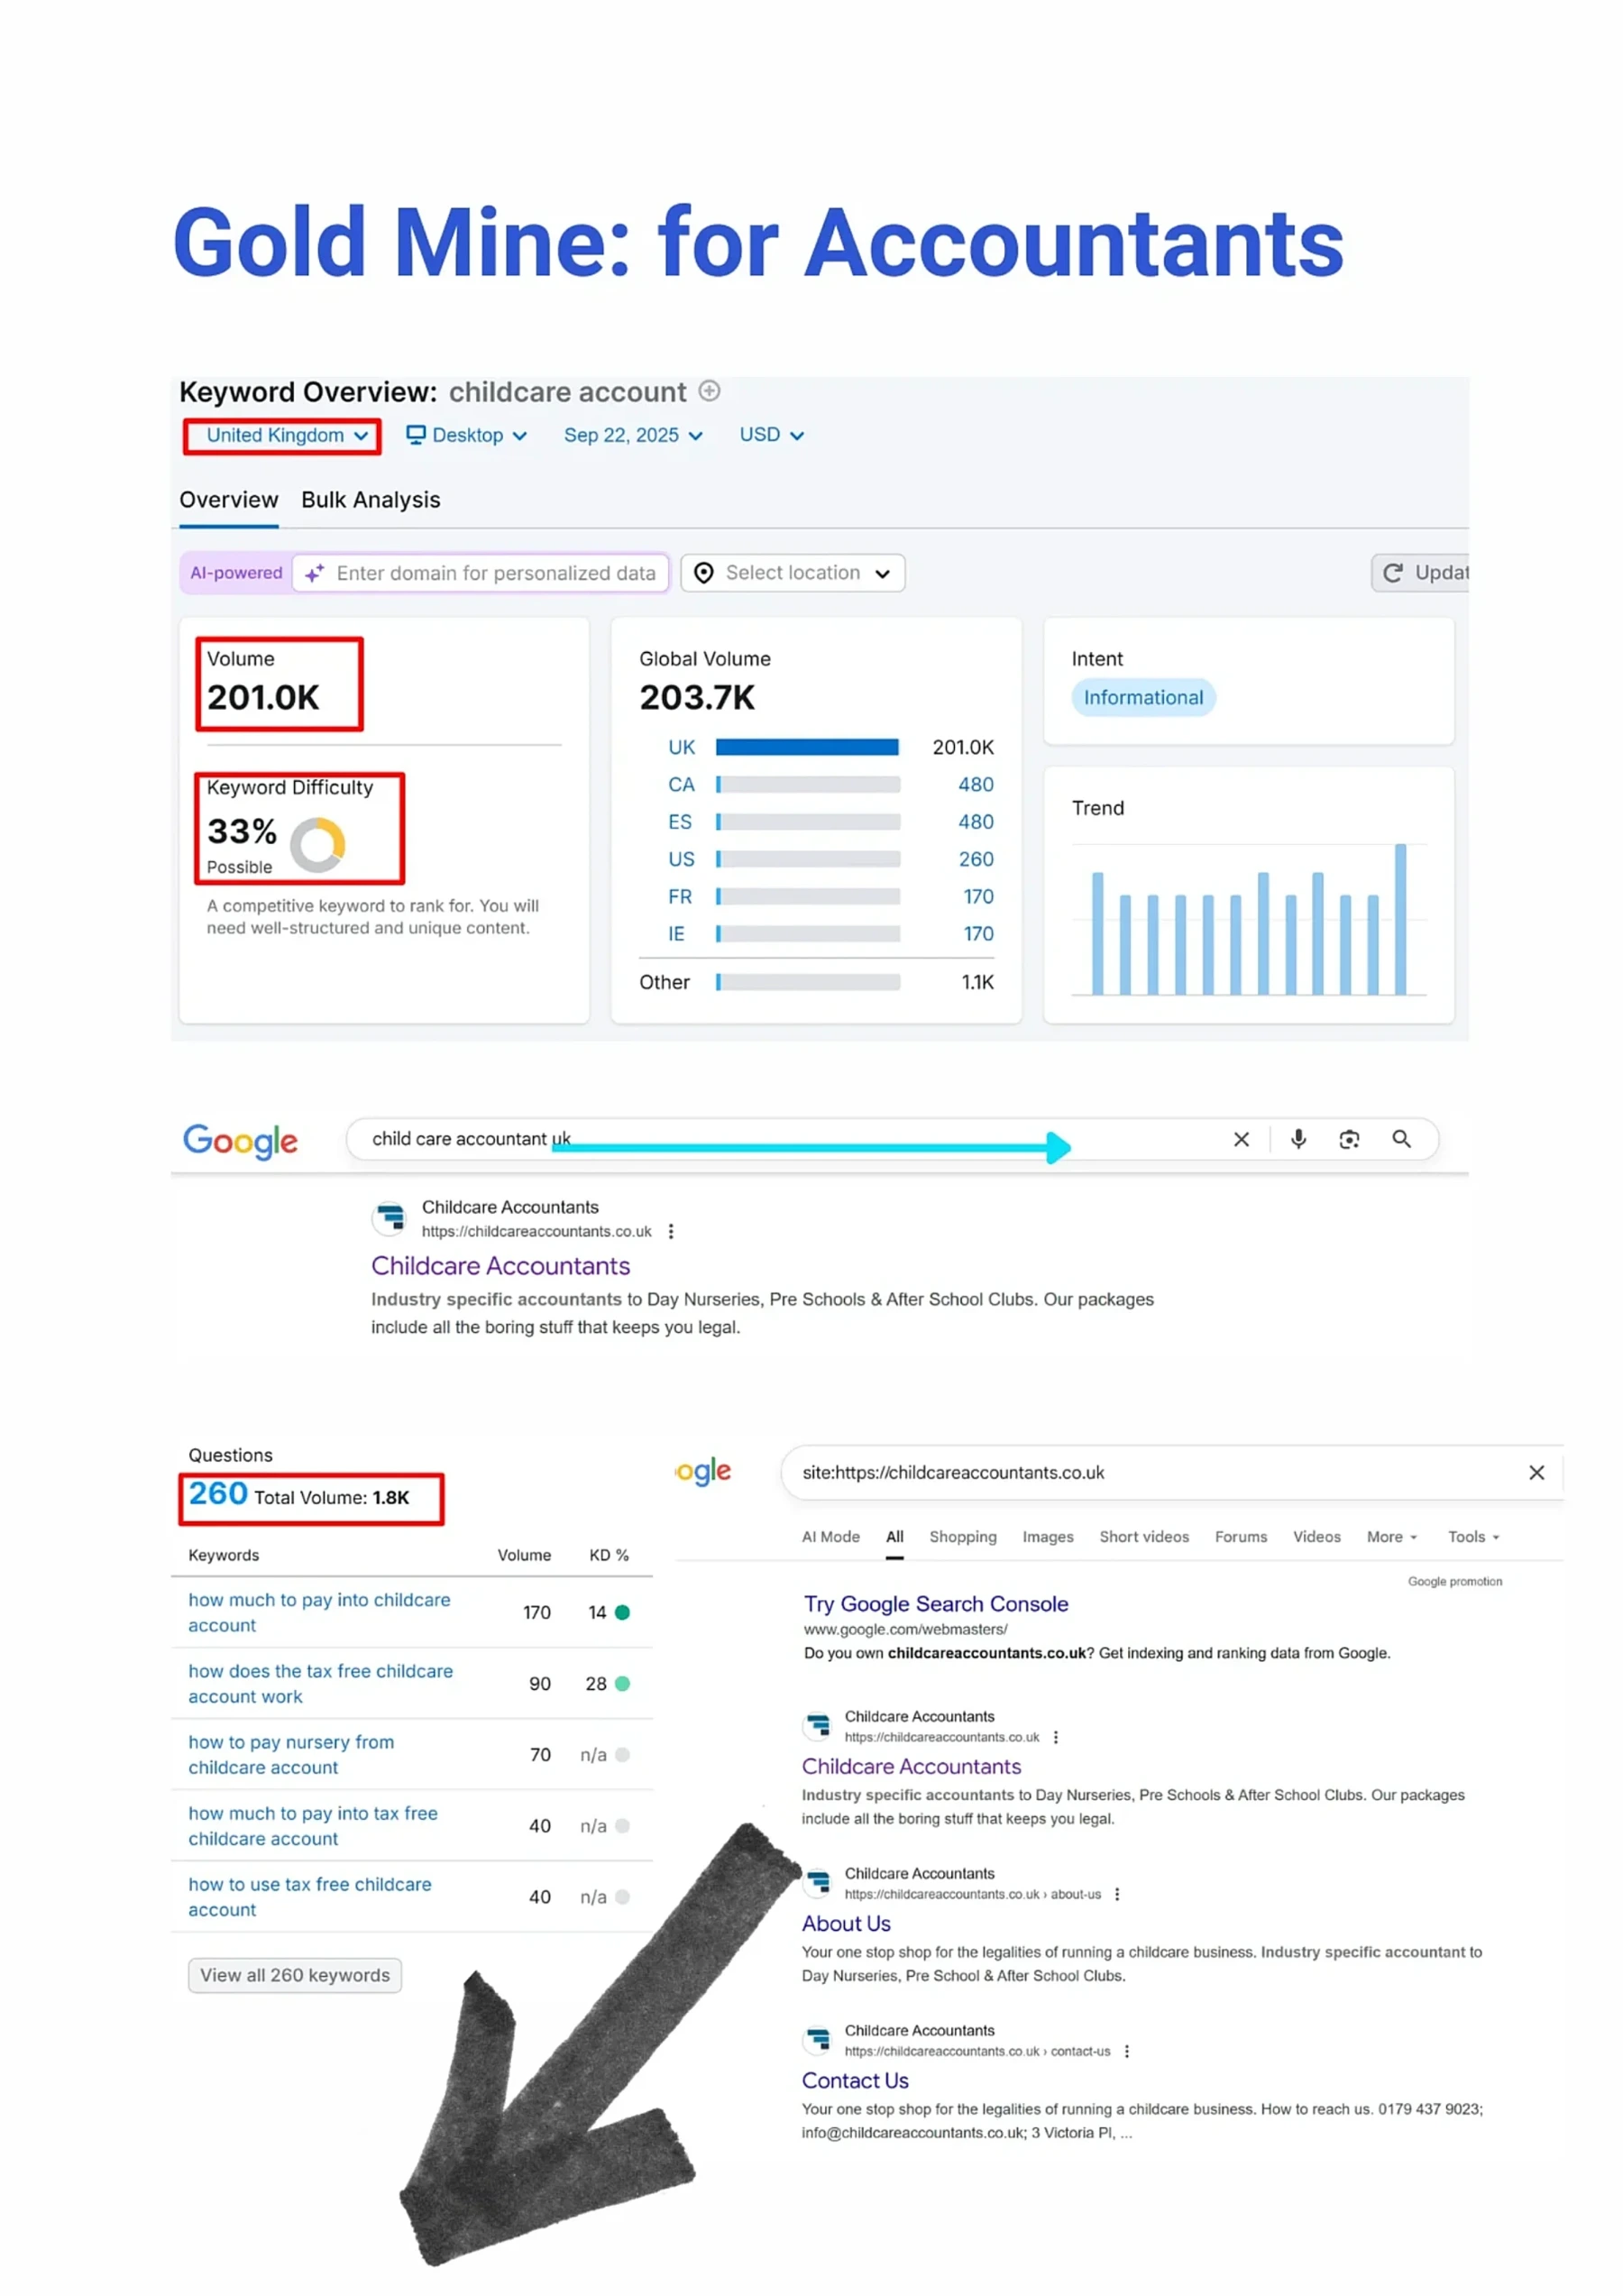
Task: Clear the site: search query
Action: (x=1537, y=1472)
